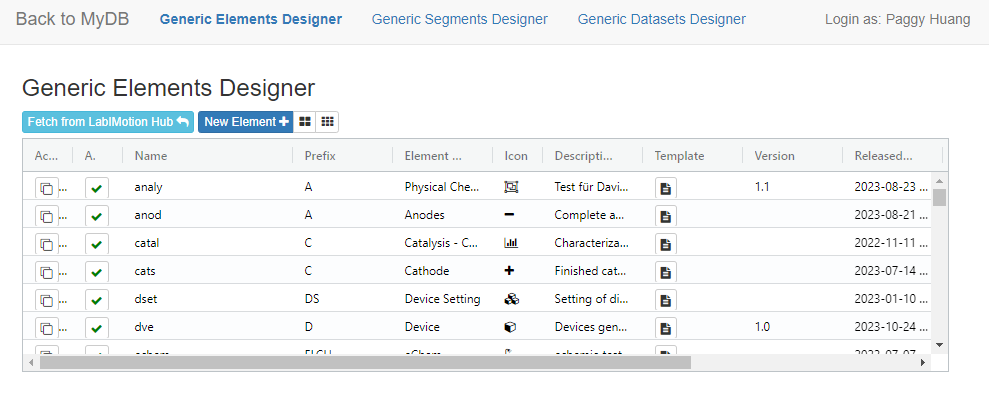Open template of anod row
Viewport: 989px width, 398px height.
click(x=665, y=216)
